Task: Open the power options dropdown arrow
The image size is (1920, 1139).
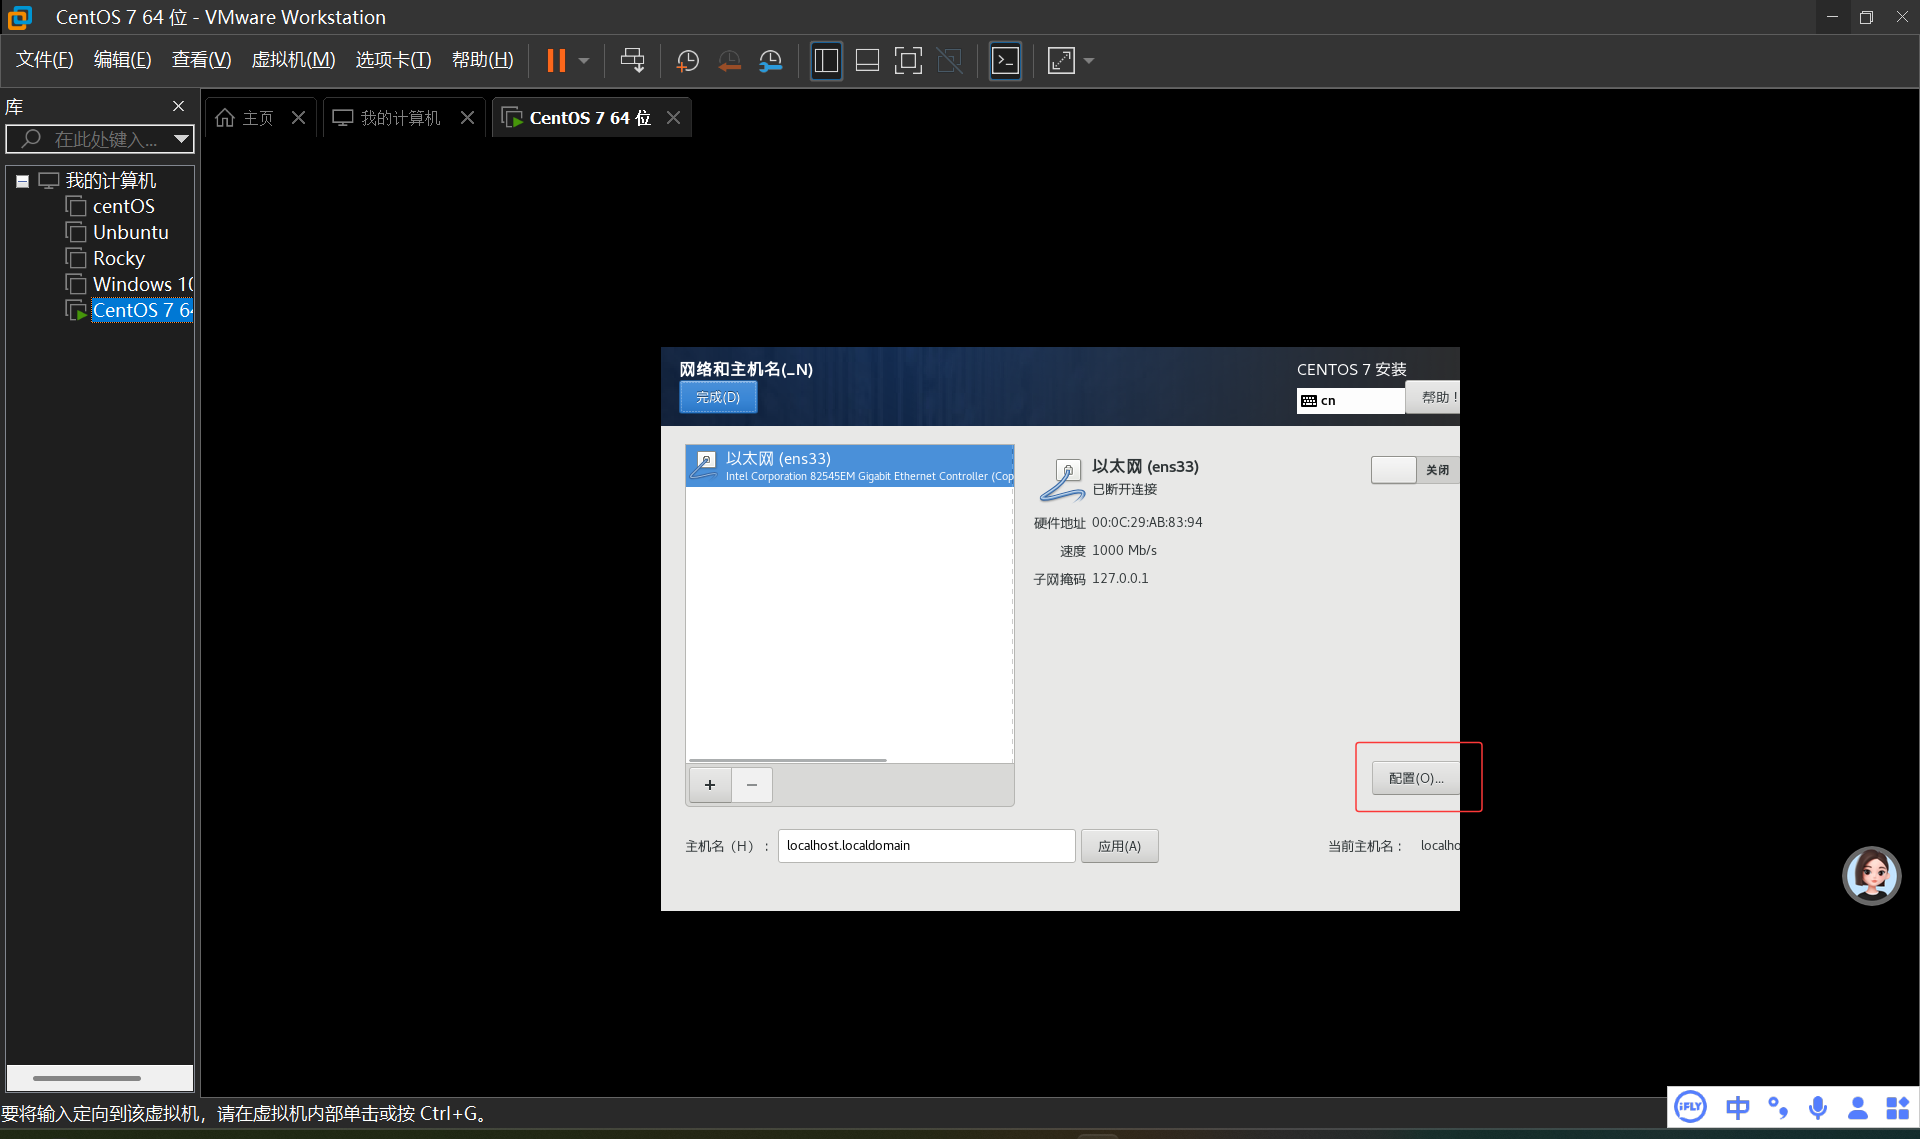Action: tap(584, 61)
